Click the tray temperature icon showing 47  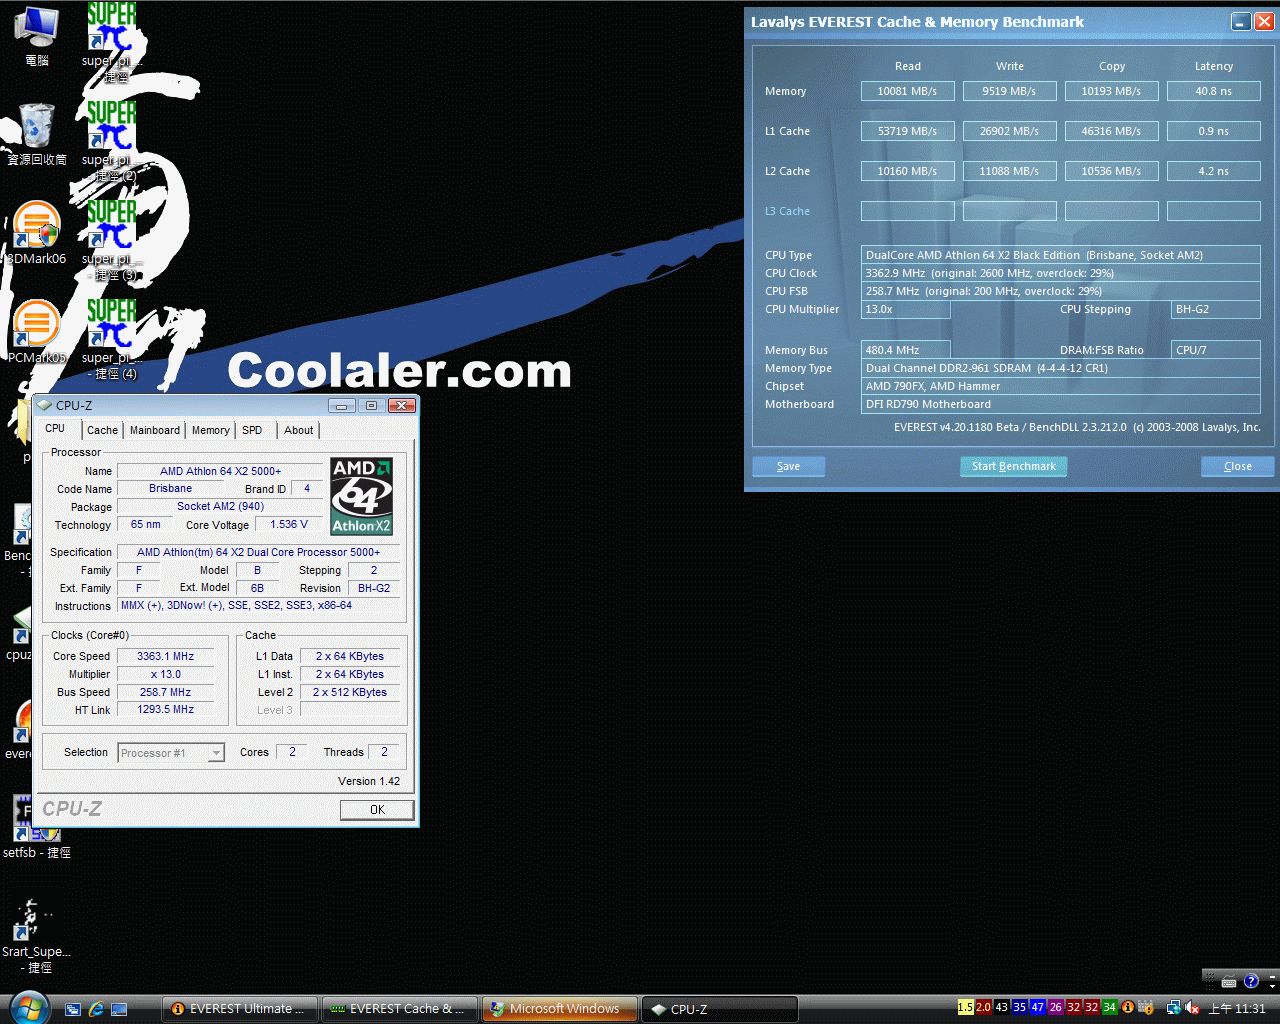pos(1037,1007)
